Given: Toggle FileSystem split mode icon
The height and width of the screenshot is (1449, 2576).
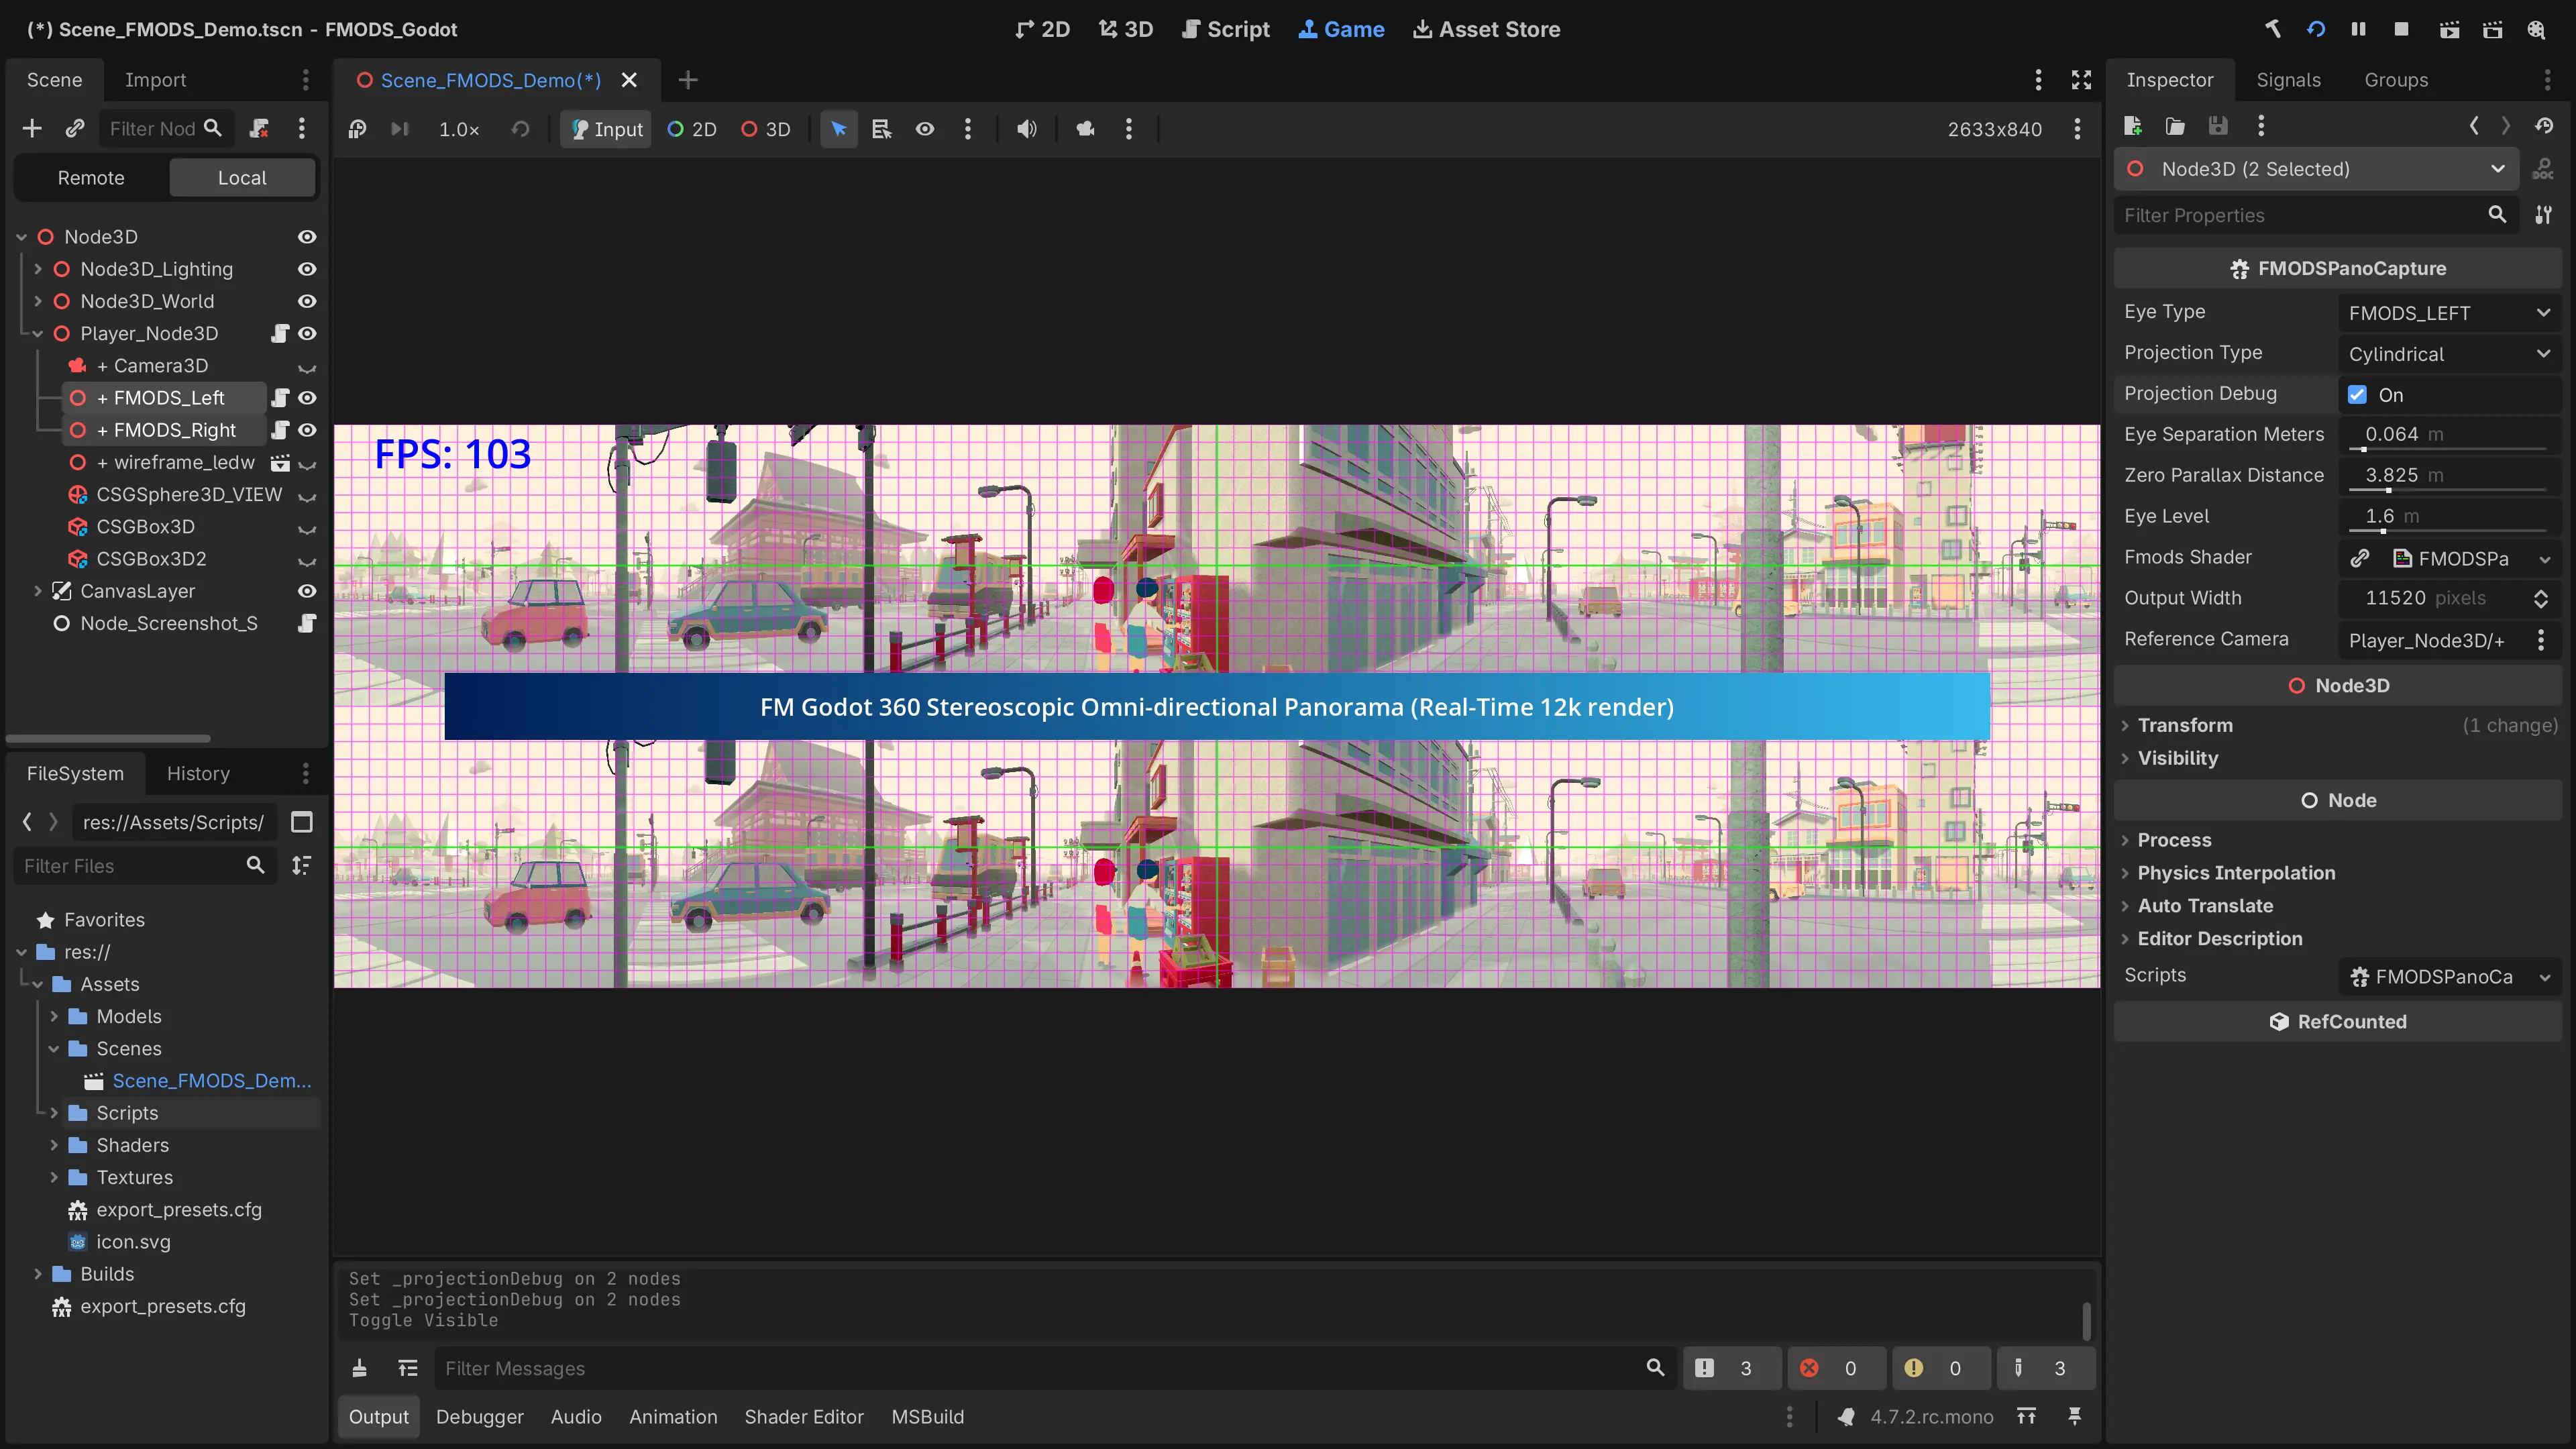Looking at the screenshot, I should click(301, 822).
